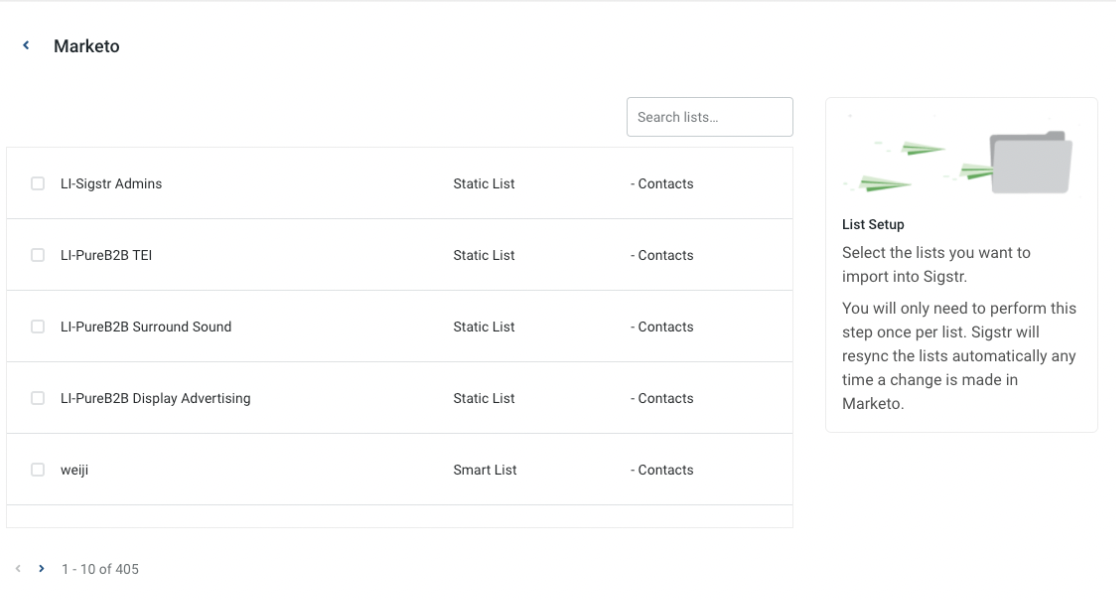
Task: Click Static List in Display Advertising row
Action: [x=484, y=398]
